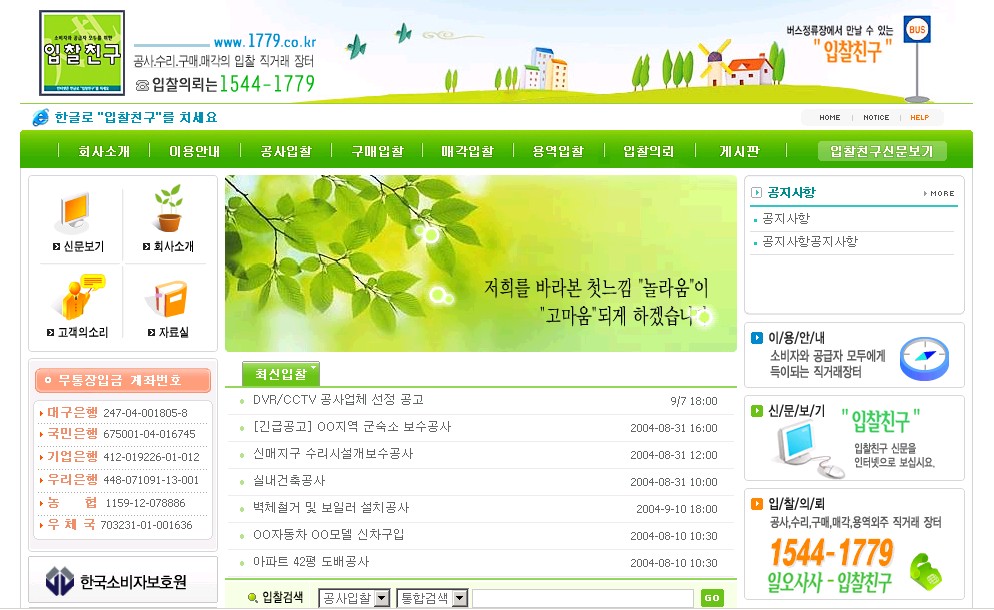Open the 입찰의뢰 menu
Viewport: 994px width, 610px height.
(x=649, y=151)
